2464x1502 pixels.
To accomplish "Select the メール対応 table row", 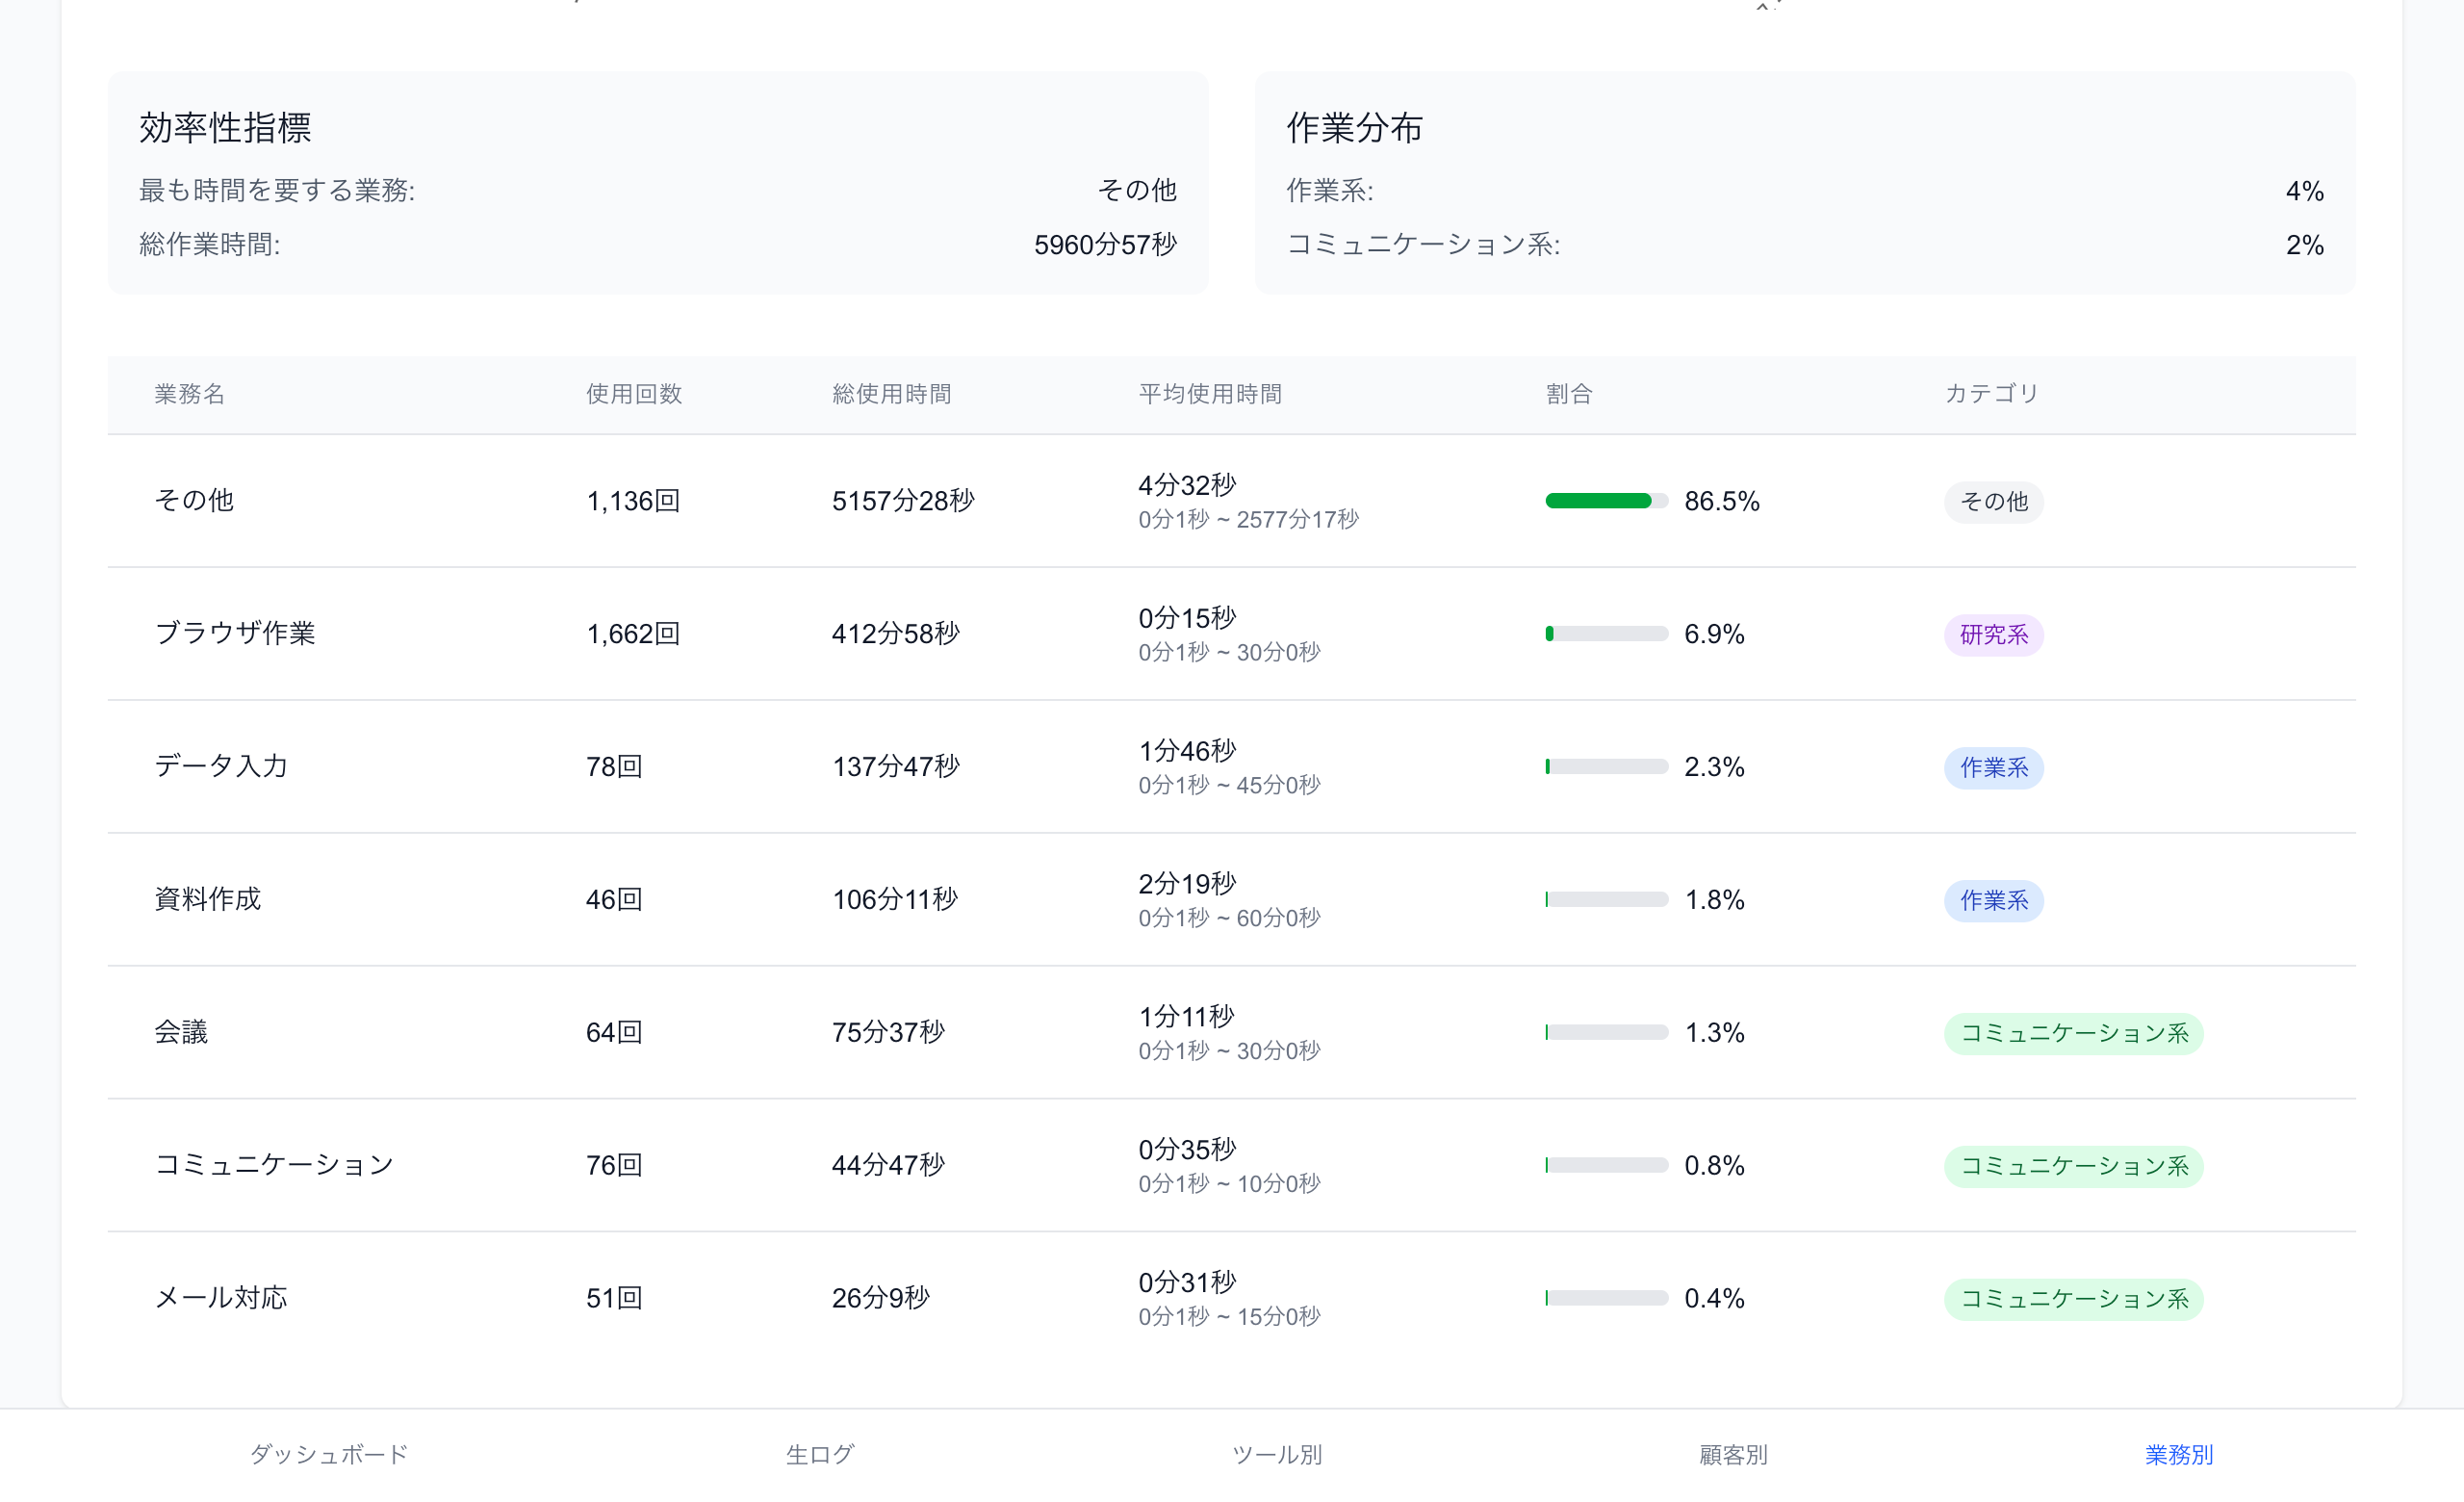I will (1200, 1297).
